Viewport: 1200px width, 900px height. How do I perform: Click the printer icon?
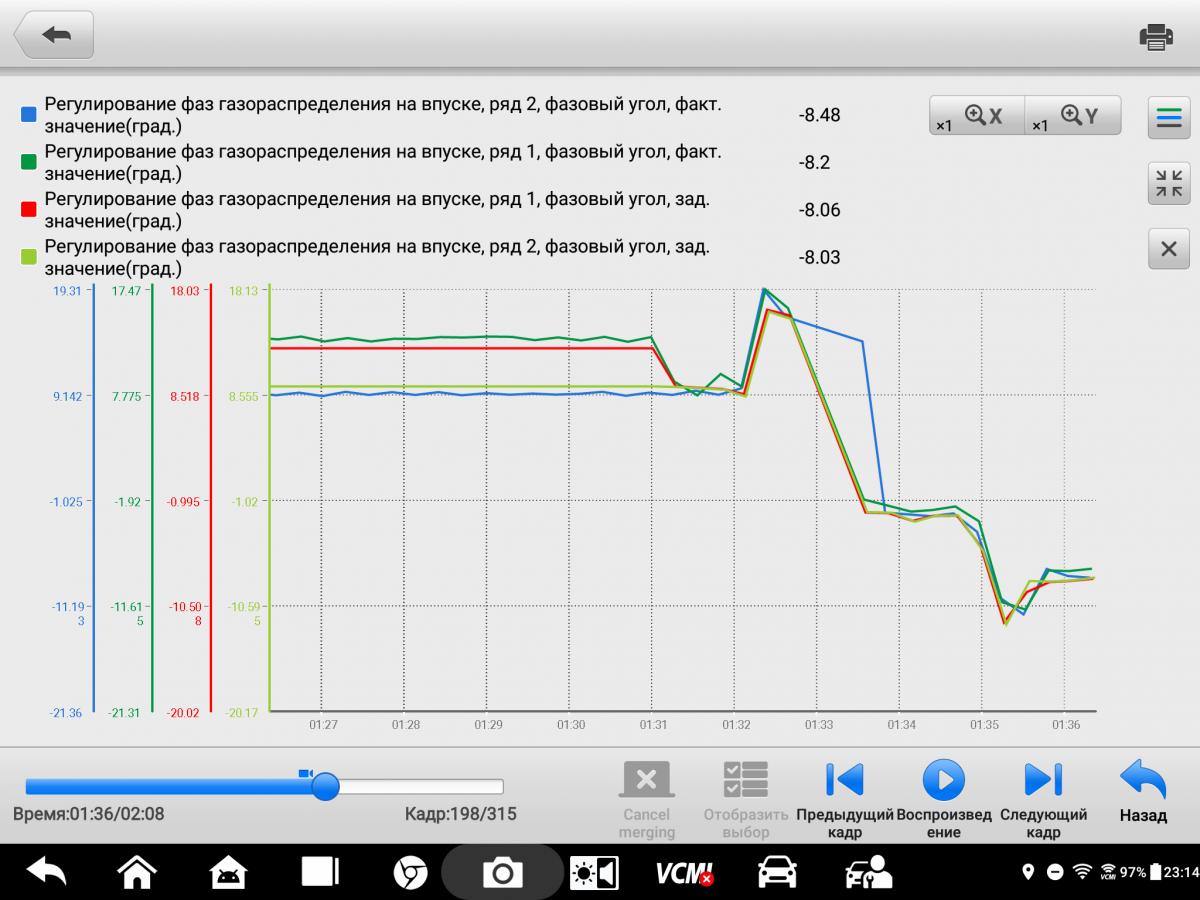coord(1156,37)
